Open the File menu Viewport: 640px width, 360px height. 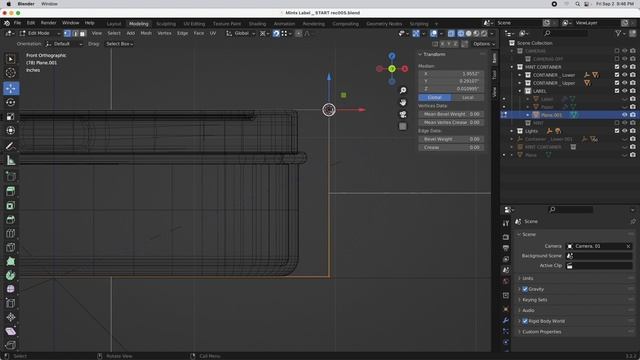[17, 23]
